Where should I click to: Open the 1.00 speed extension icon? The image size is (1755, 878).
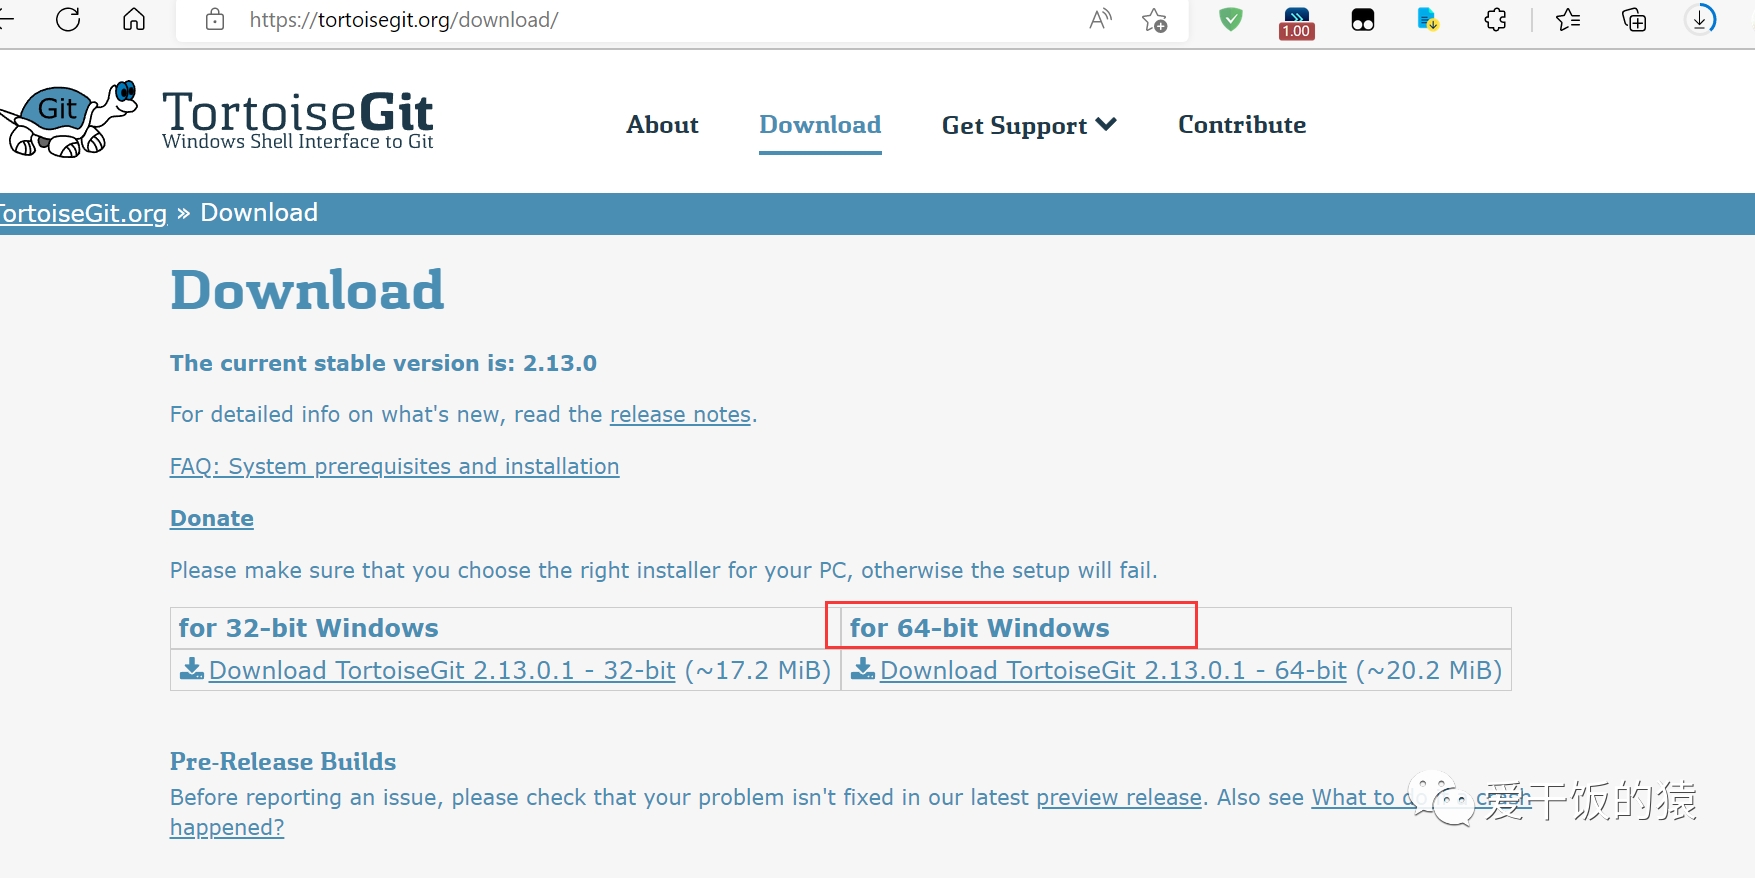click(x=1296, y=22)
